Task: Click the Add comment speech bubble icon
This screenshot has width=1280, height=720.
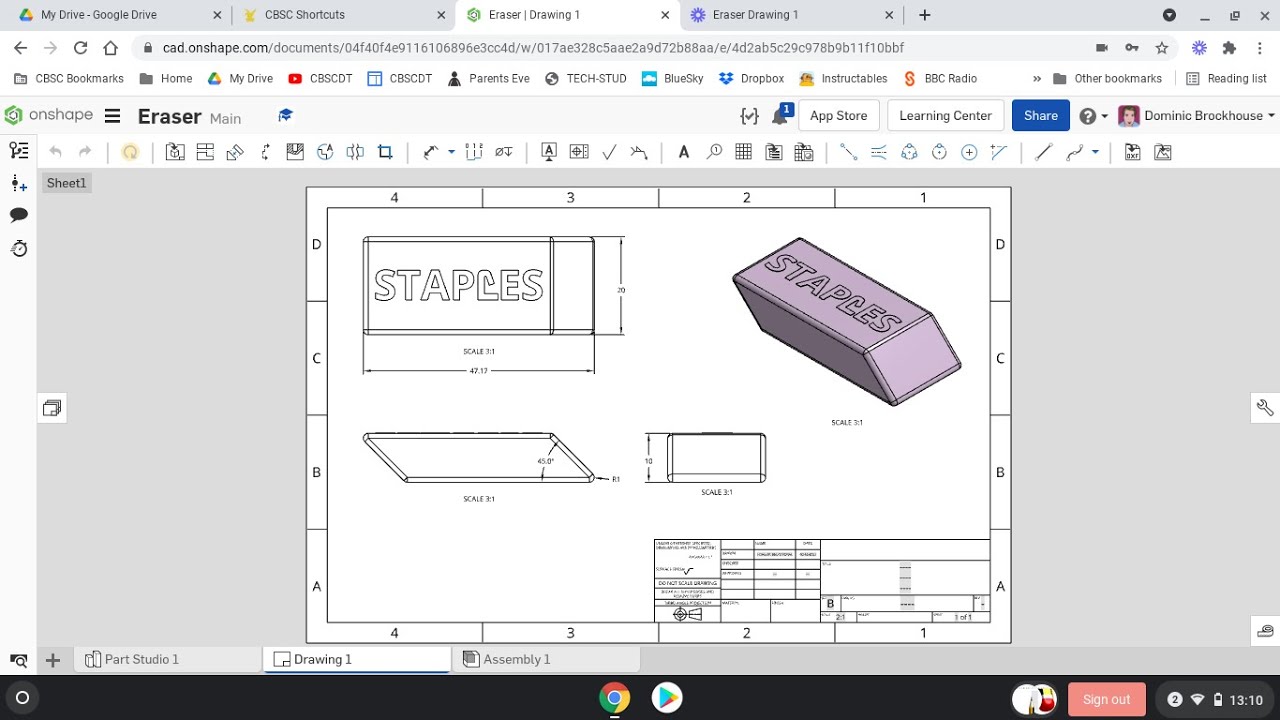Action: click(19, 215)
